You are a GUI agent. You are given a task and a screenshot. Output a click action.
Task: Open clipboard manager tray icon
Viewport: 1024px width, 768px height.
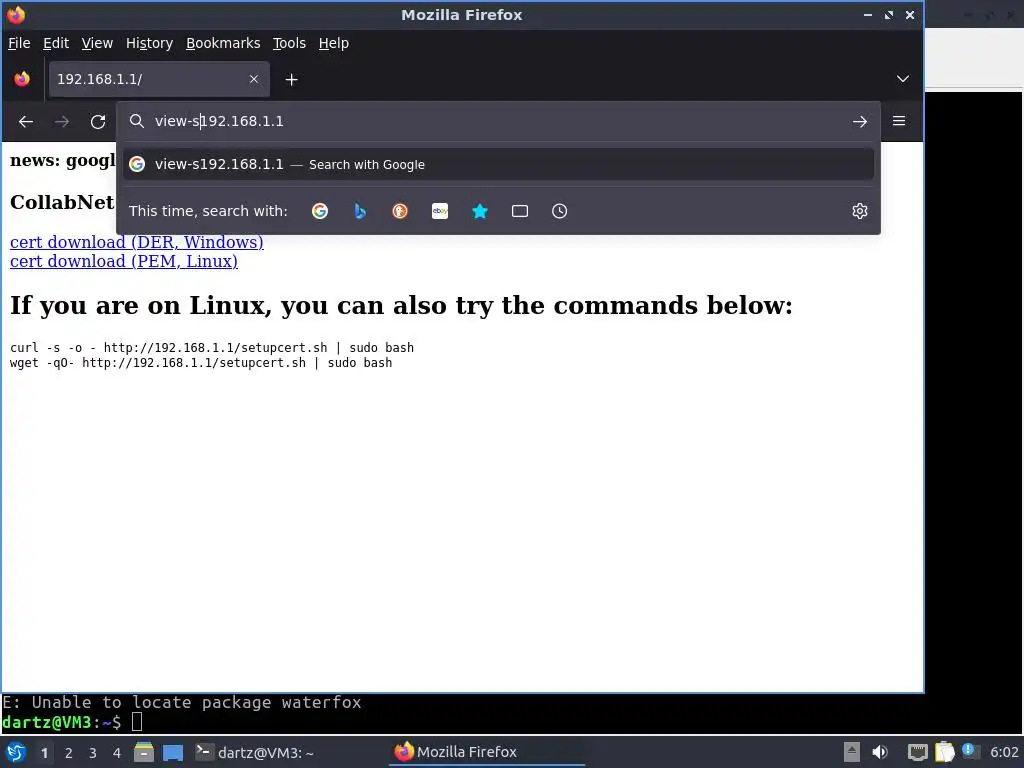pyautogui.click(x=944, y=752)
